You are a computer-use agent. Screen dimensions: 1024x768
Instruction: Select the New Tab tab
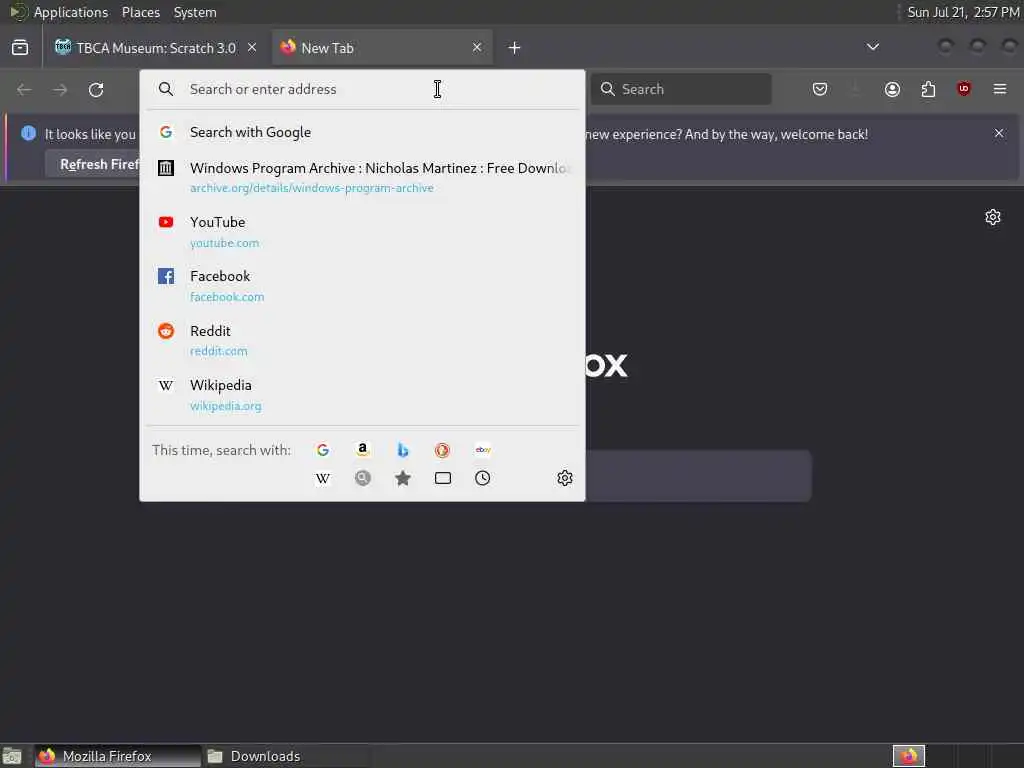point(382,48)
